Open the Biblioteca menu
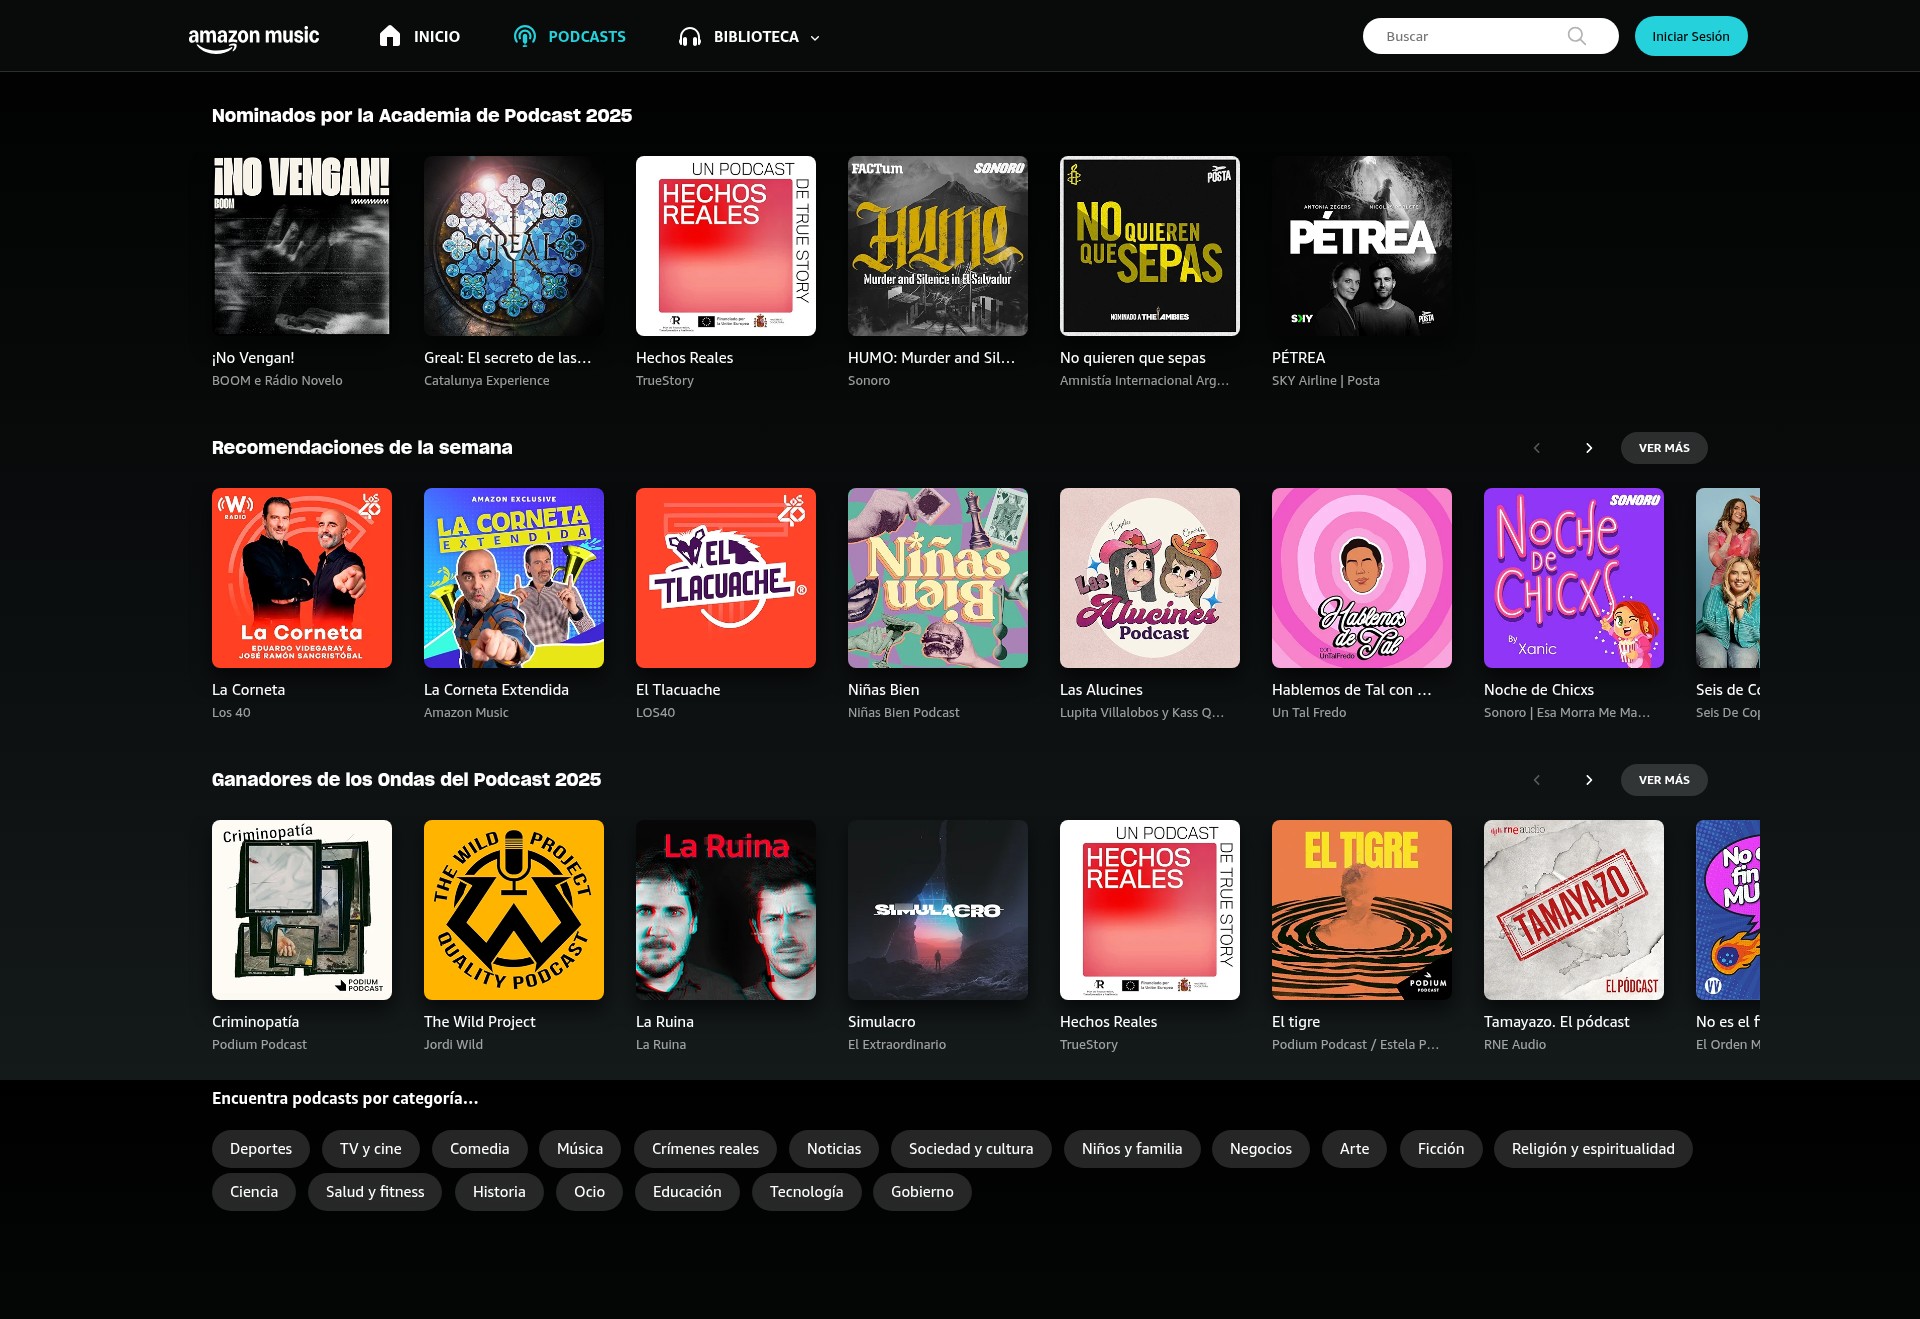This screenshot has height=1319, width=1920. pyautogui.click(x=750, y=37)
